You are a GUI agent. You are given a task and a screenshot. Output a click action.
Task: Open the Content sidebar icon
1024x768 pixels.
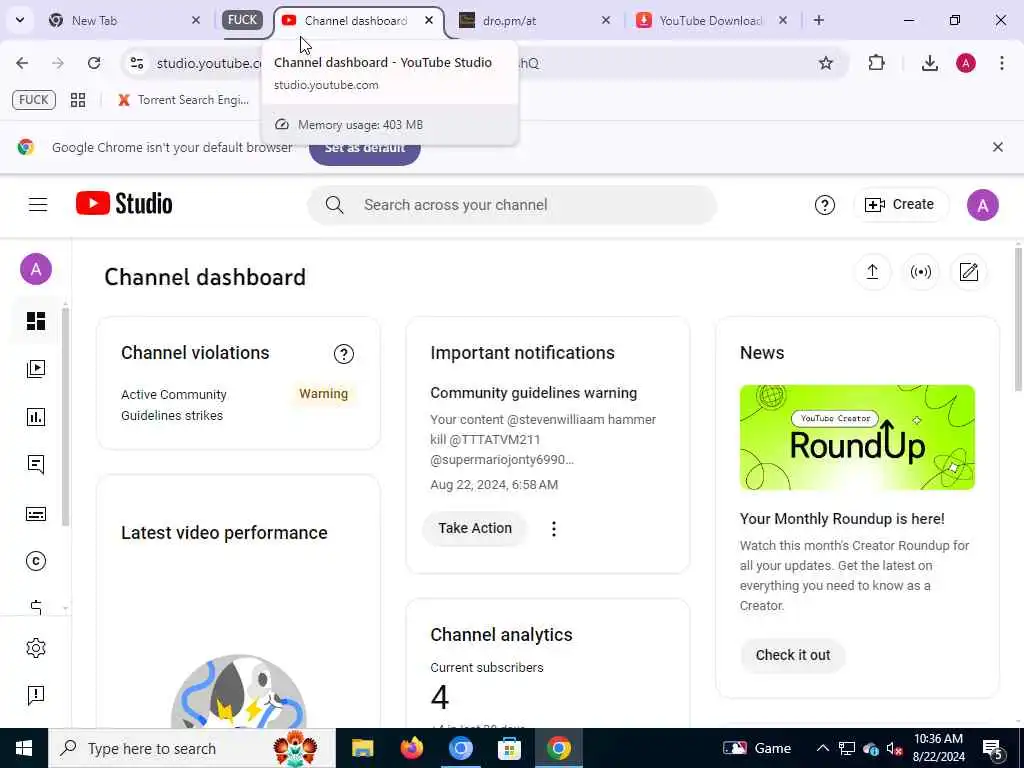[x=36, y=369]
